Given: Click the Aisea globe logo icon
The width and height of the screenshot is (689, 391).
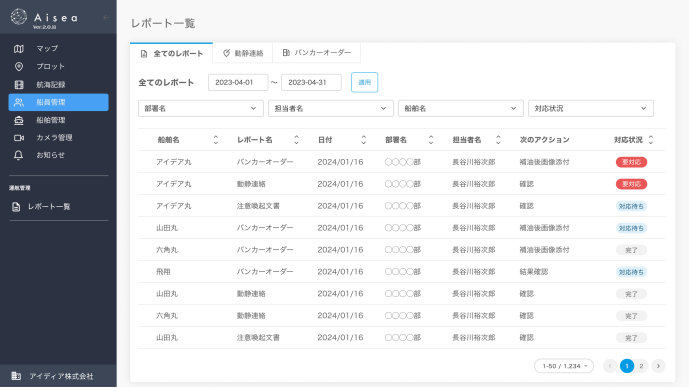Looking at the screenshot, I should [19, 17].
